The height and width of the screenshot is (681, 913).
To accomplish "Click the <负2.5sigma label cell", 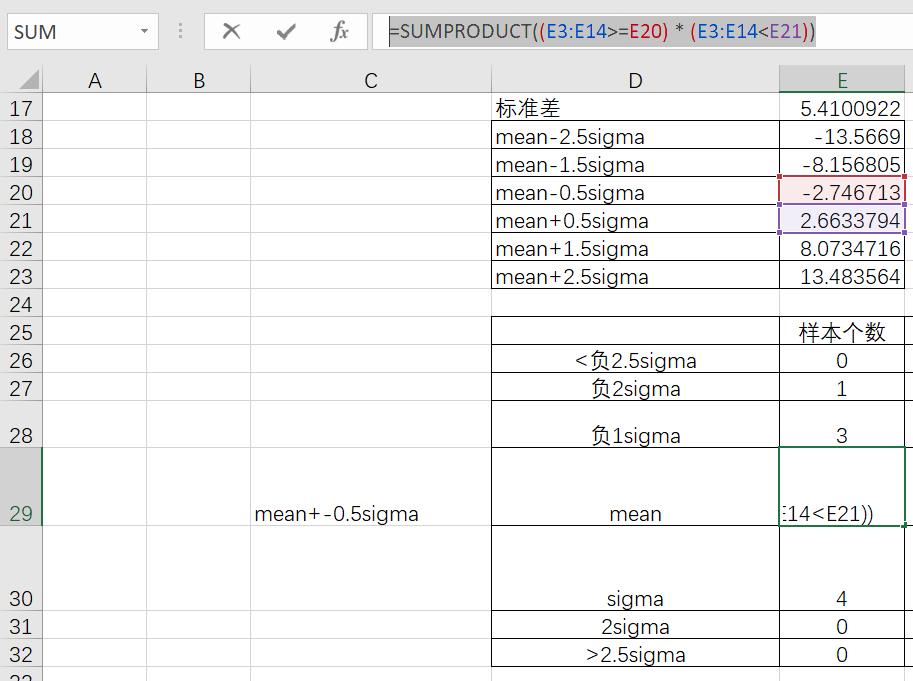I will point(635,359).
